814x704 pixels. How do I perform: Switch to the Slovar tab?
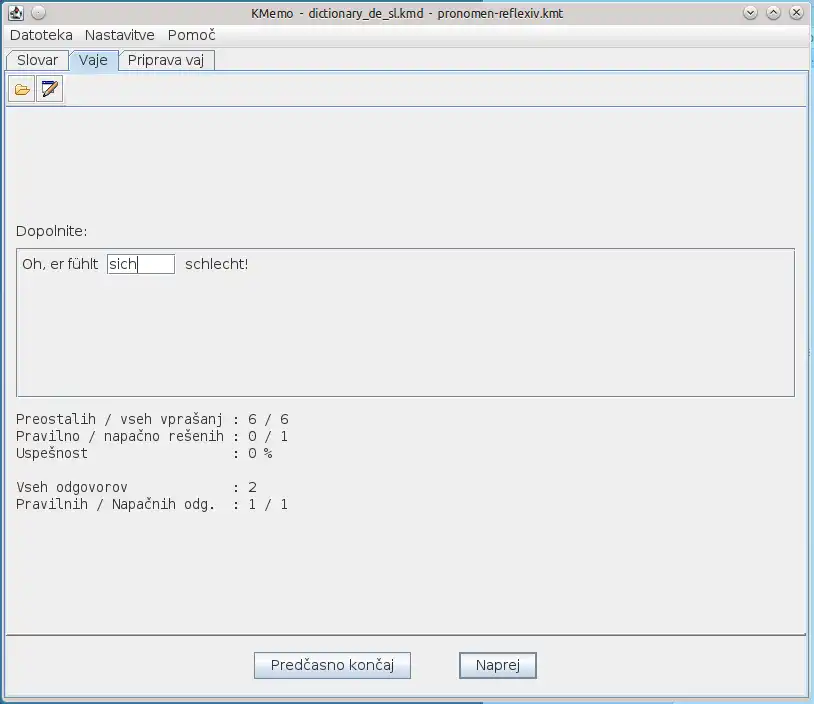[x=37, y=60]
